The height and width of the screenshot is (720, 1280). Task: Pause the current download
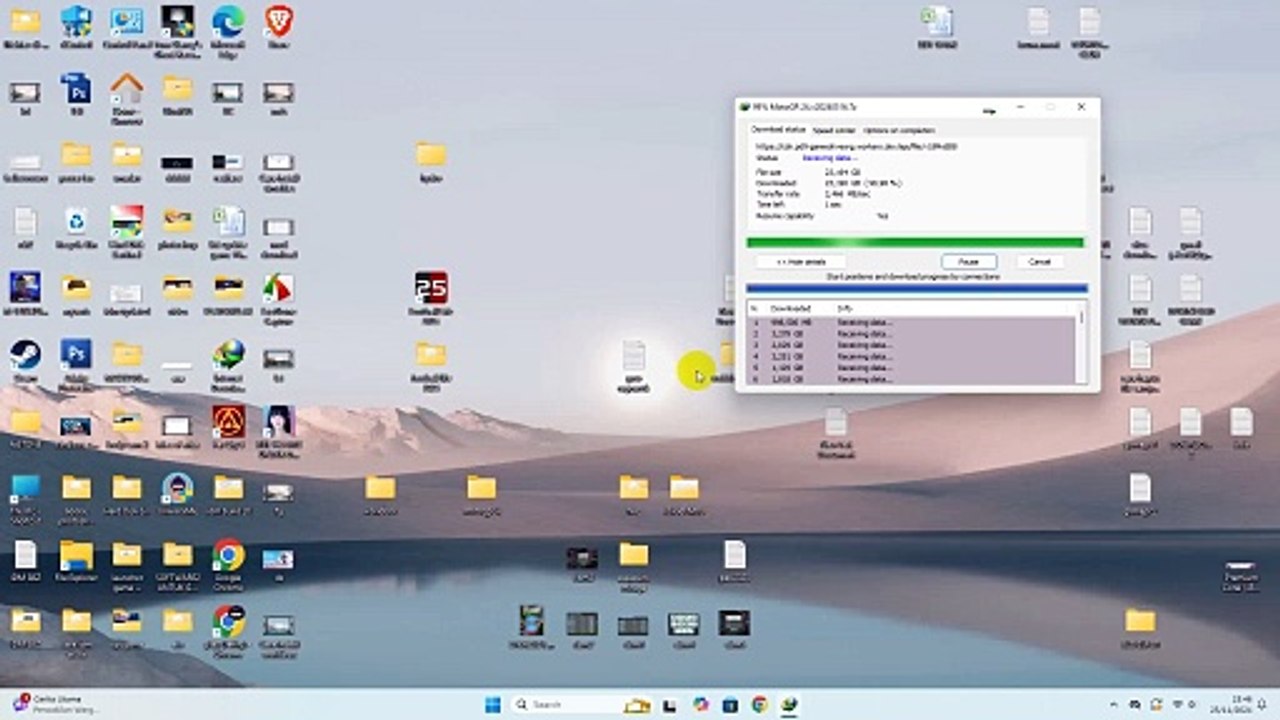[x=968, y=261]
